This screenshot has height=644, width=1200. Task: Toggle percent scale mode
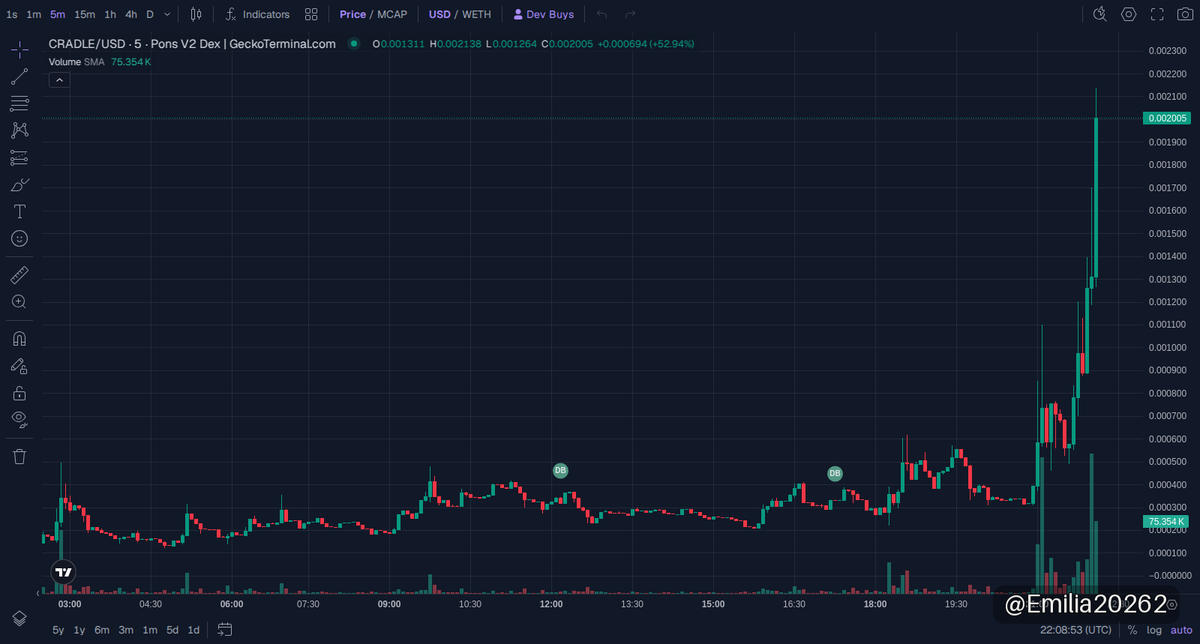click(x=1132, y=630)
